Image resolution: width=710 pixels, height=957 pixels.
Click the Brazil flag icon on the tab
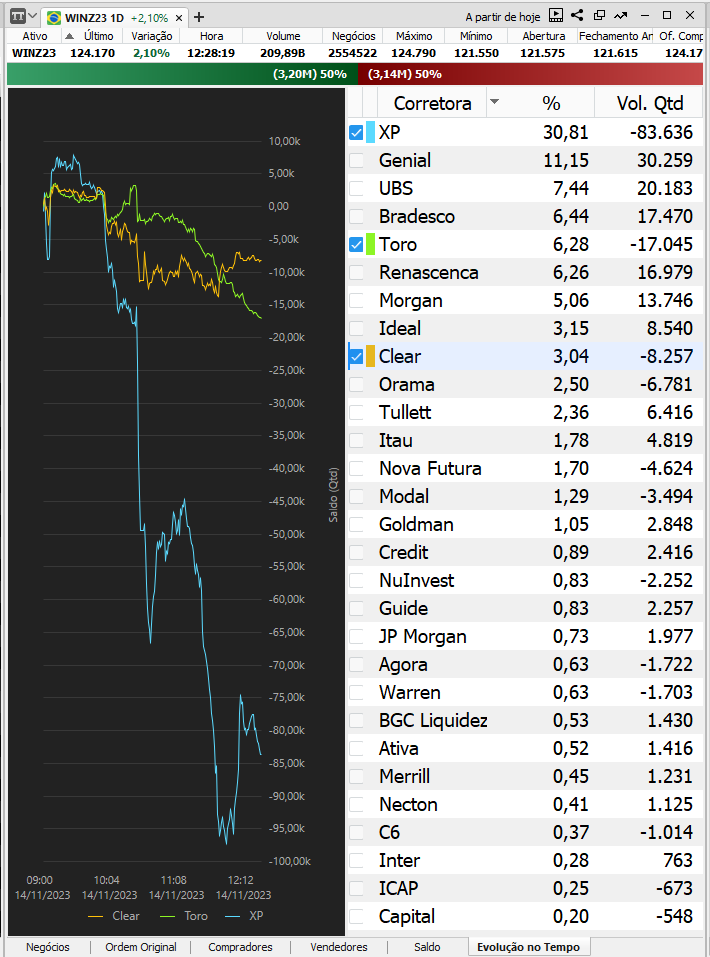point(54,18)
